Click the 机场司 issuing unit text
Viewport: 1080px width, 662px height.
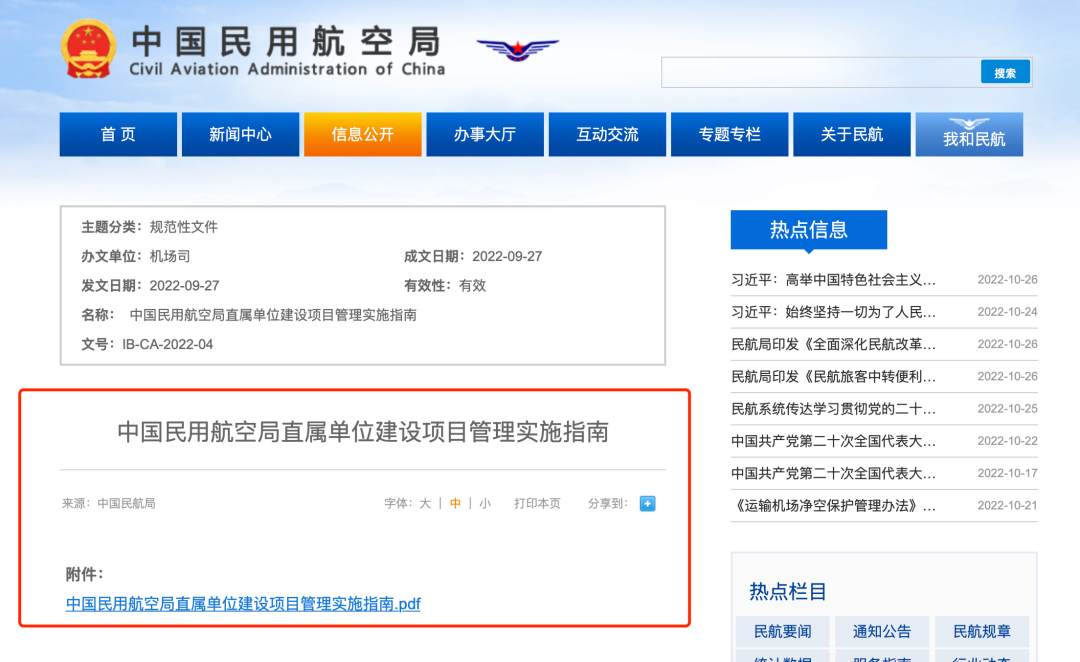pyautogui.click(x=170, y=256)
